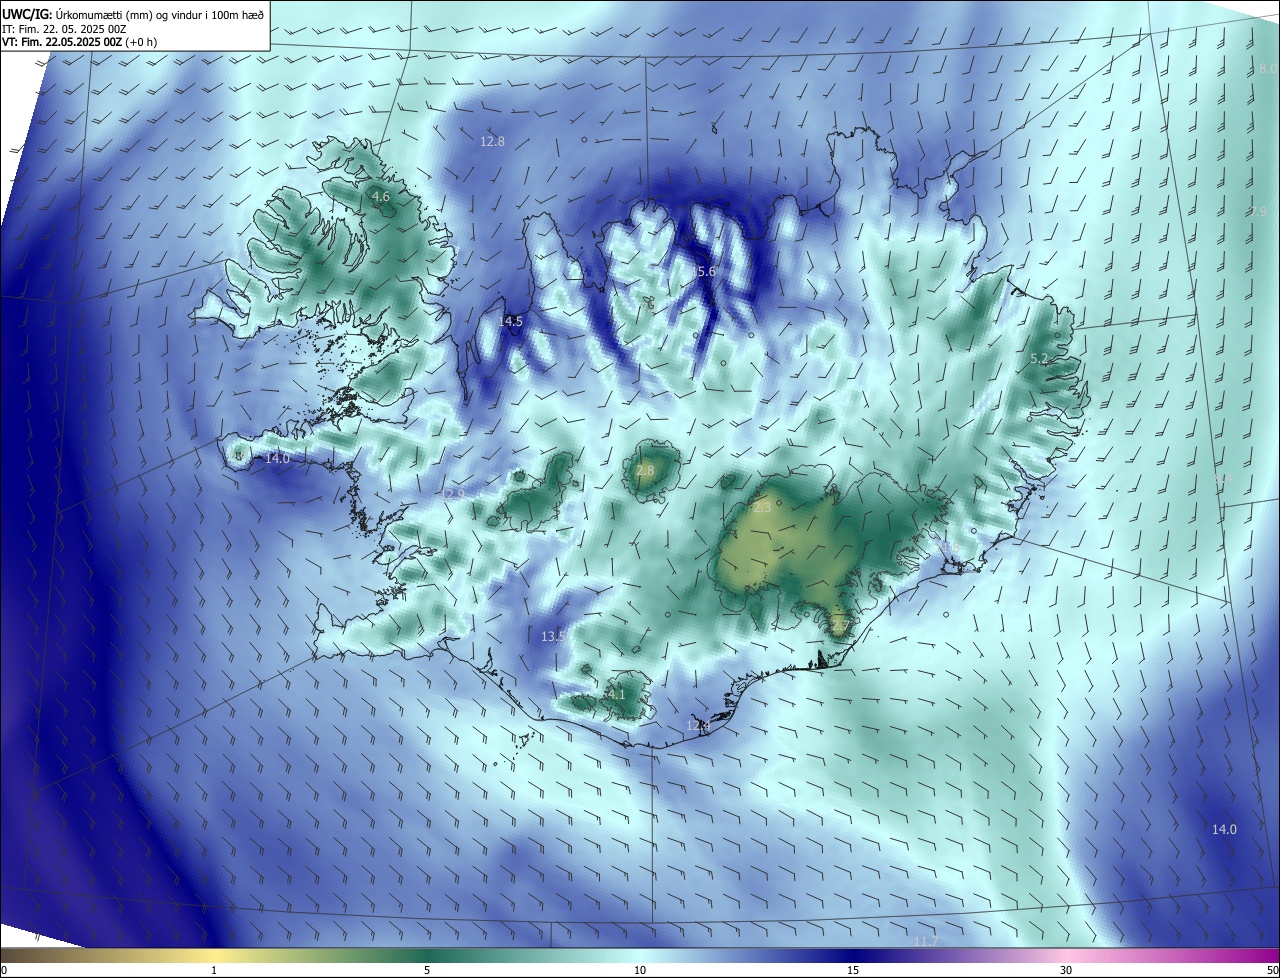The image size is (1280, 978).
Task: Click the 7.9 value at the eastern map edge
Action: click(x=1259, y=211)
